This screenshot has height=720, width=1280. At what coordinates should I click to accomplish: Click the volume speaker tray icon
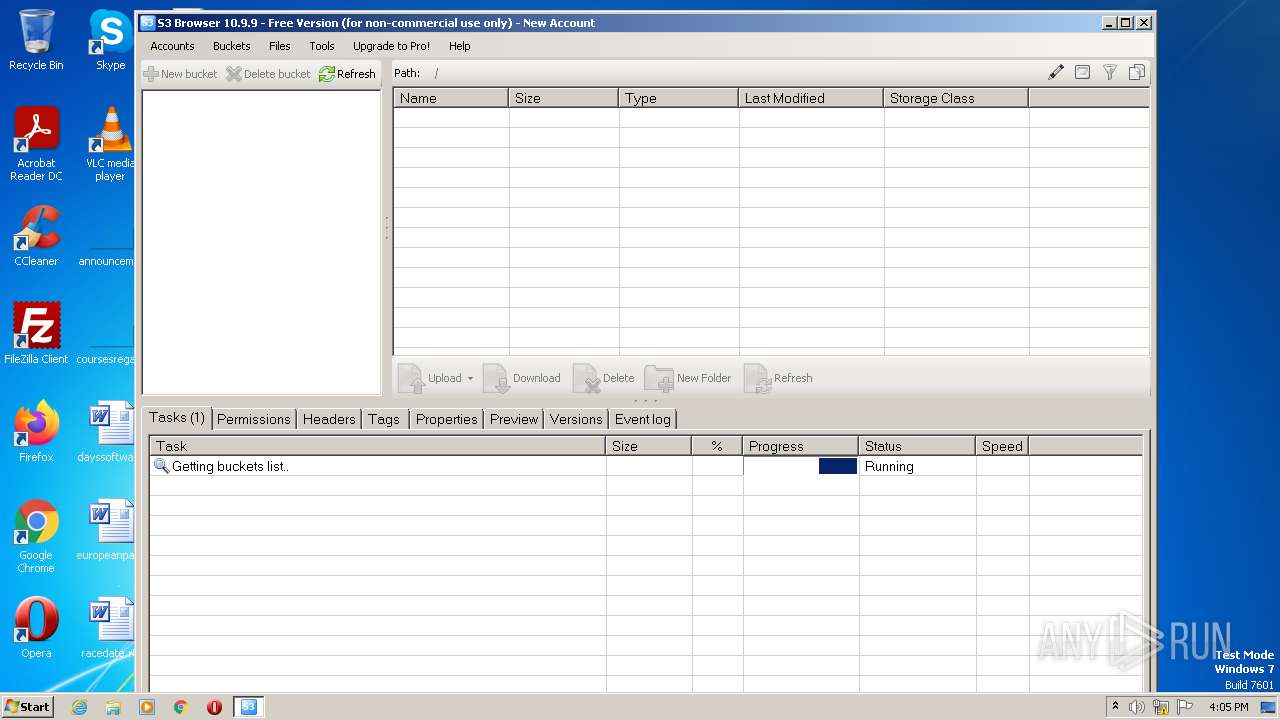point(1137,707)
